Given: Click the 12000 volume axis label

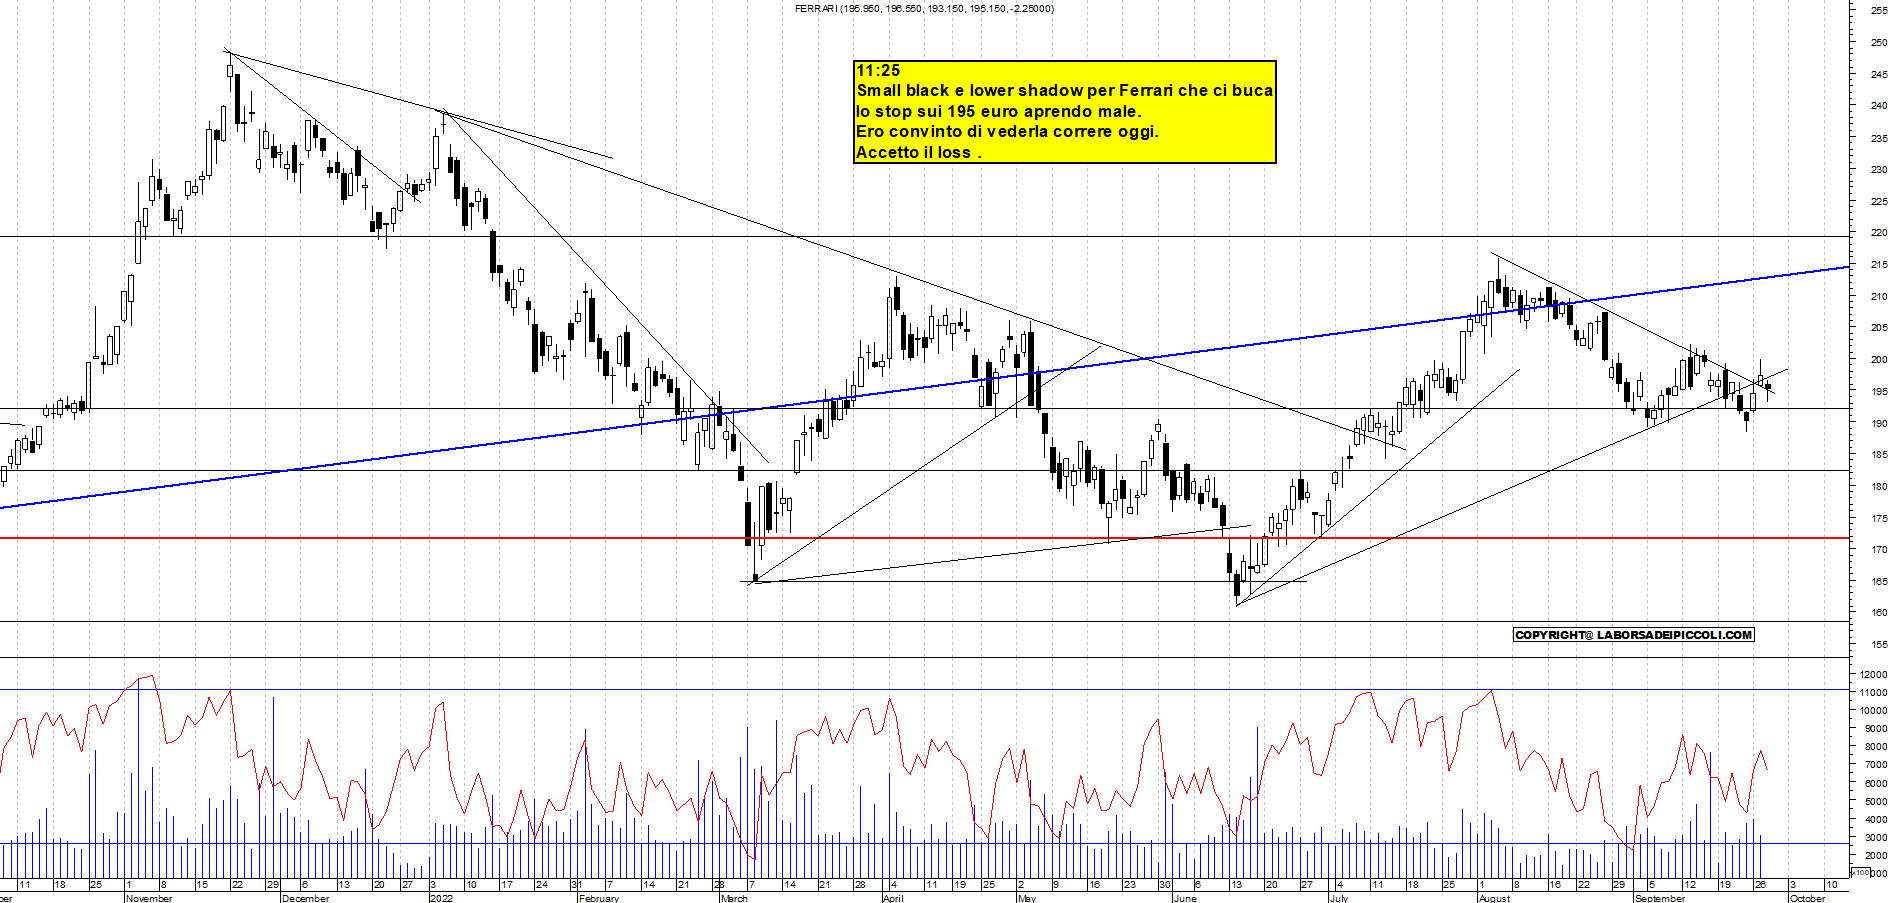Looking at the screenshot, I should coord(1873,674).
